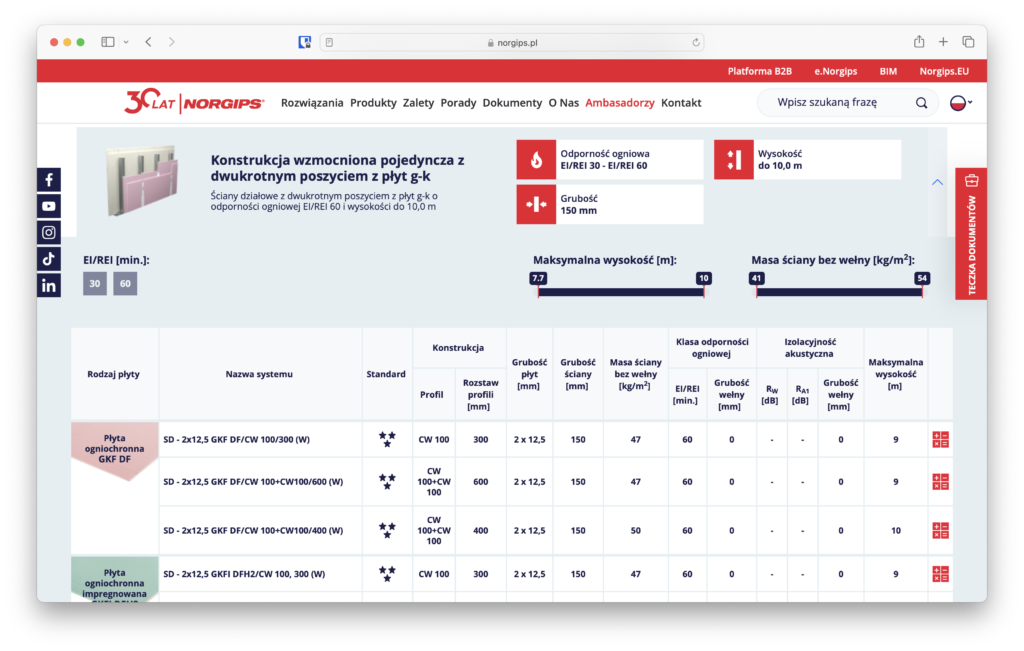This screenshot has width=1024, height=651.
Task: Click calculator icon for the 10 m height row
Action: pyautogui.click(x=940, y=530)
